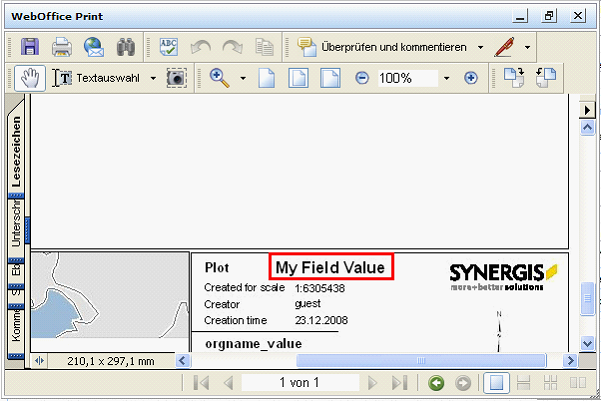
Task: Select single page layout
Action: [496, 383]
